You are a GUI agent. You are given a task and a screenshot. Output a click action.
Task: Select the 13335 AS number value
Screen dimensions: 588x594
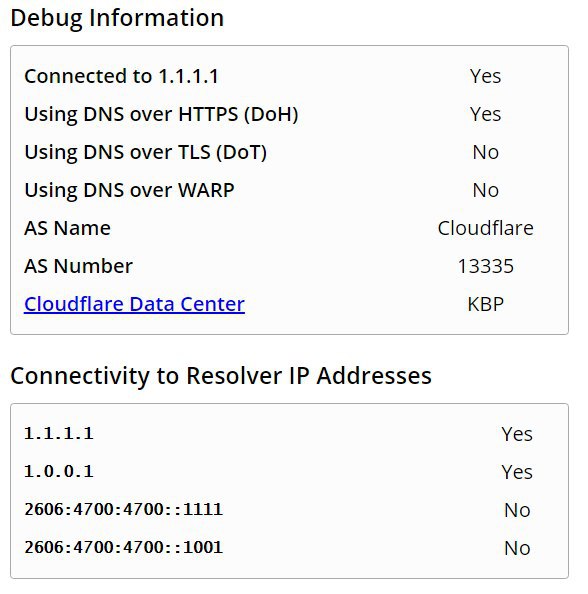point(485,266)
